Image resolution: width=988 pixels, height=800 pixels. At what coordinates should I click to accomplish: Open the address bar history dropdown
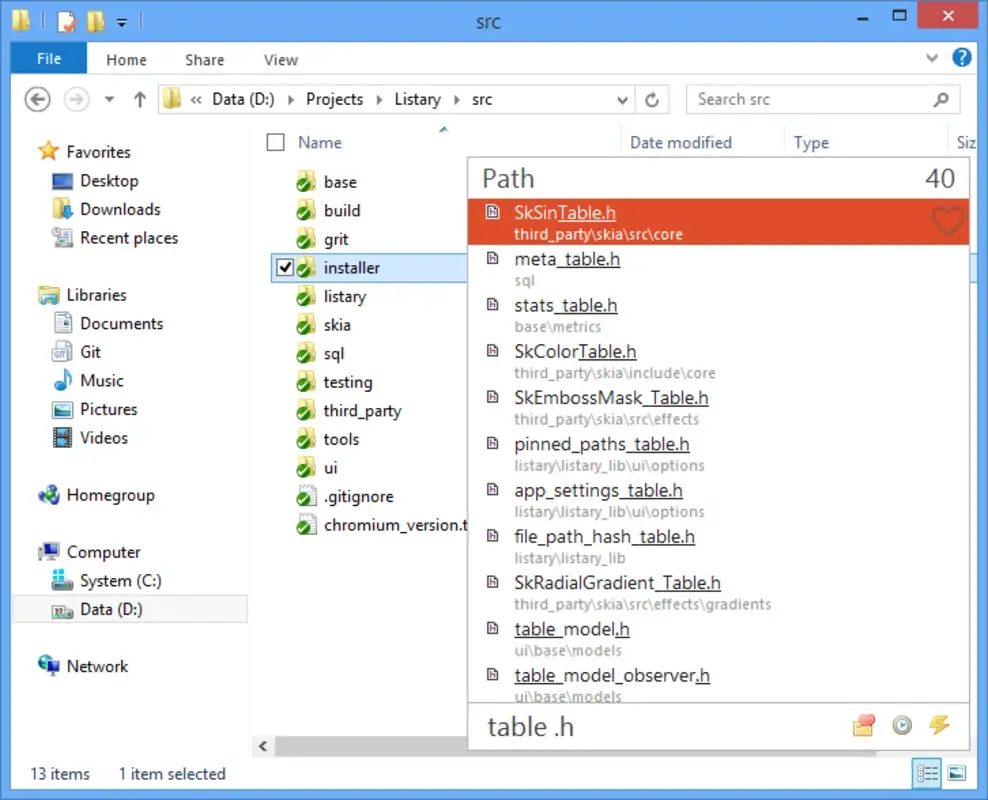coord(622,99)
